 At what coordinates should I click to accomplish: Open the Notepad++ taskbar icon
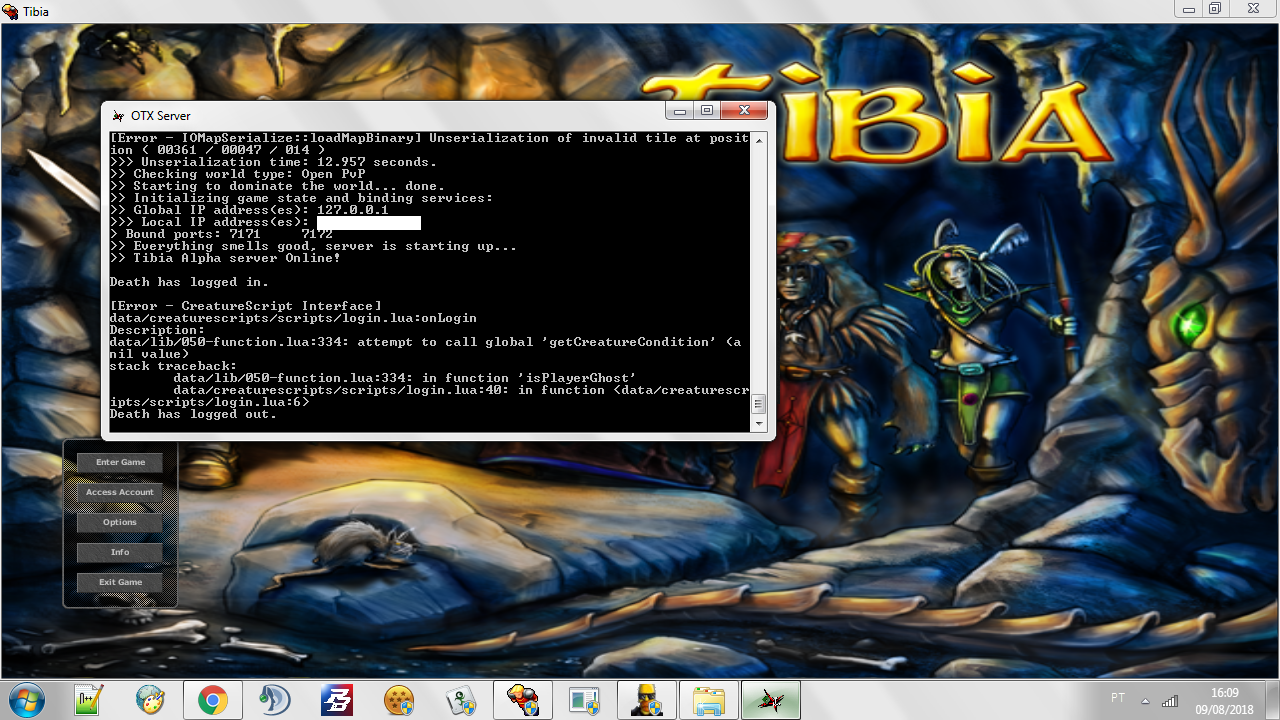point(88,700)
